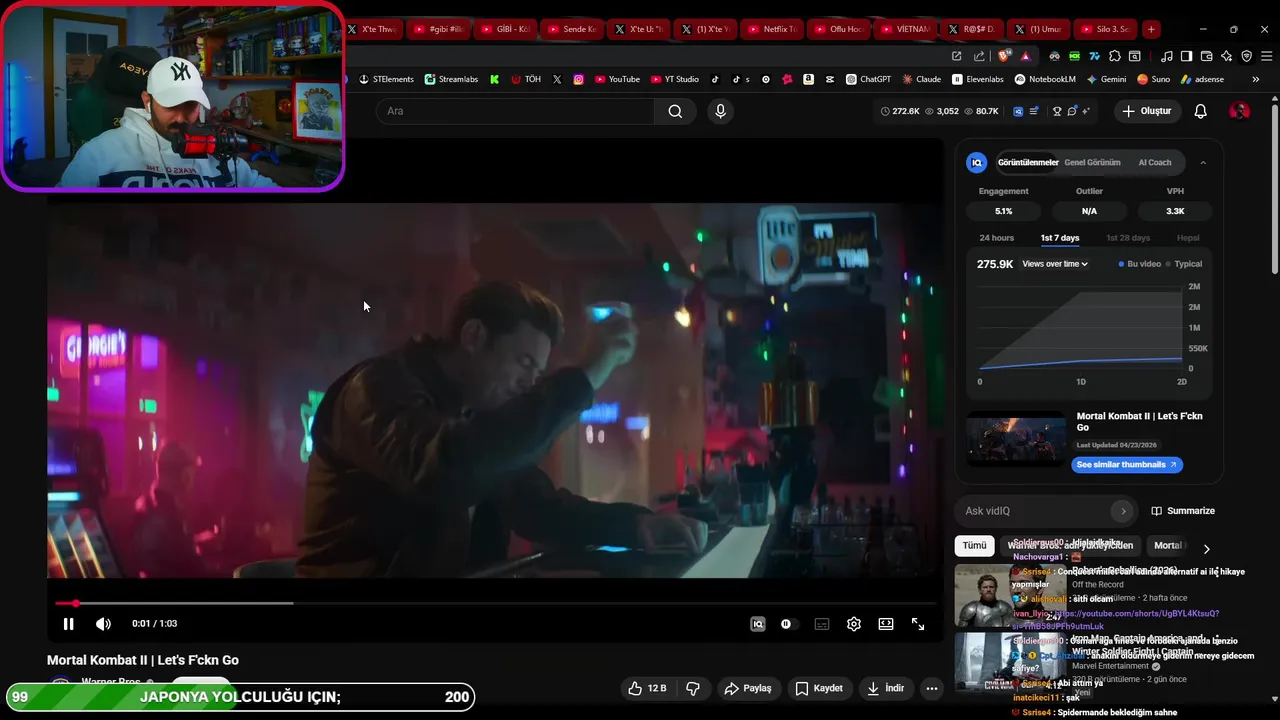Click the Summarize button
This screenshot has height=720, width=1280.
click(1183, 511)
